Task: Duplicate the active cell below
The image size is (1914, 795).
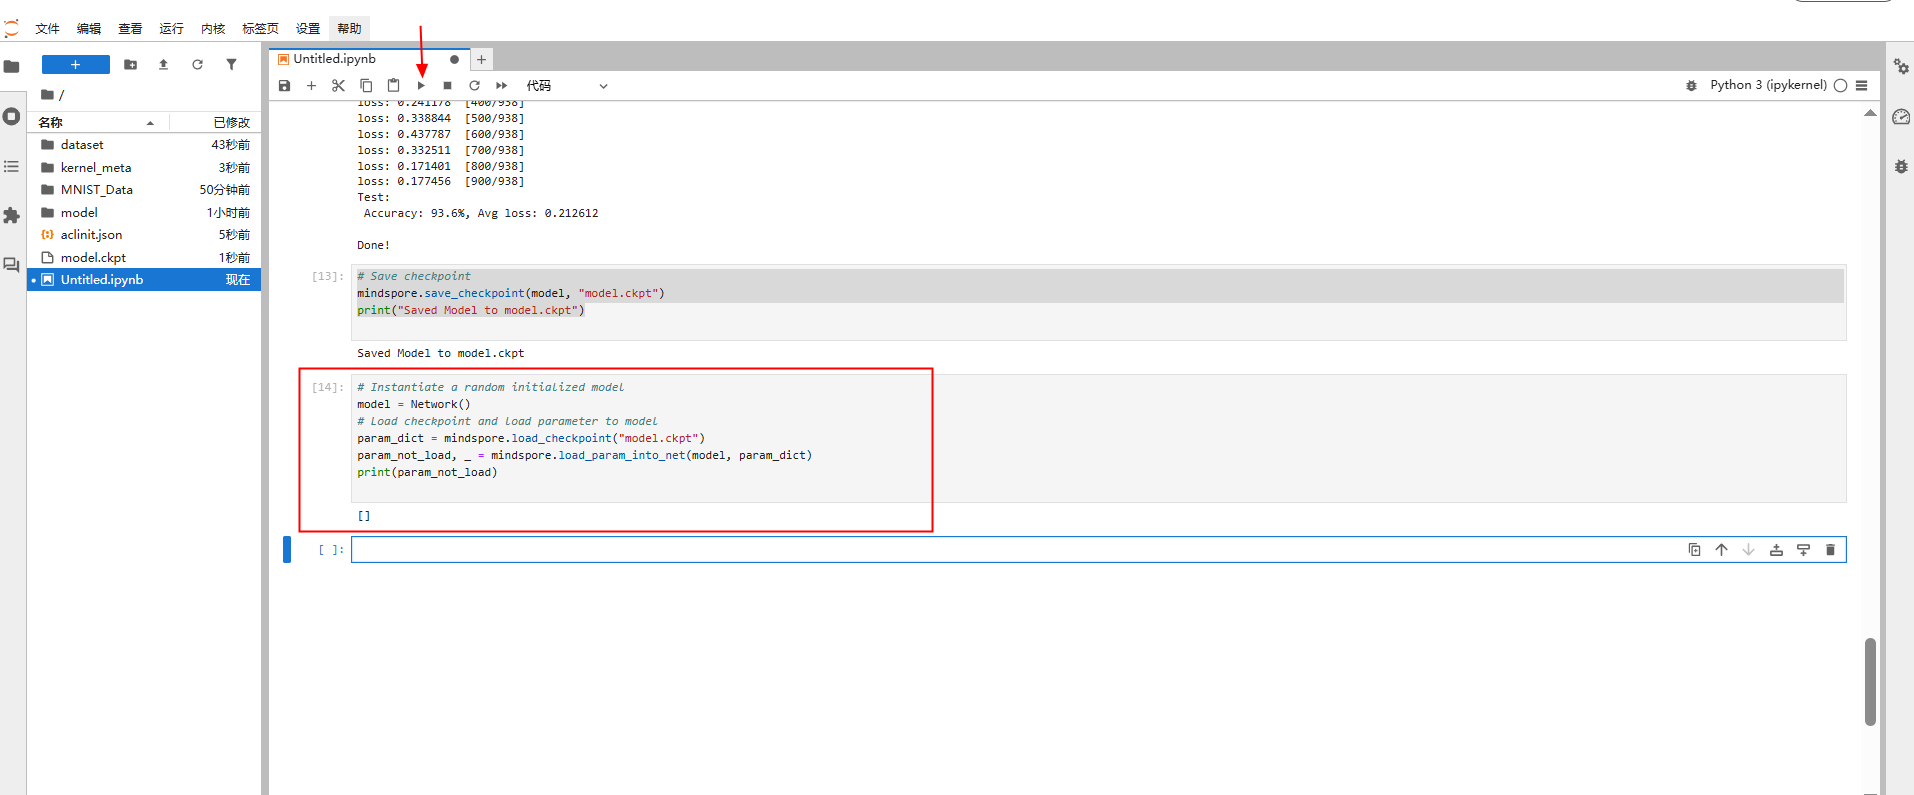Action: [x=1695, y=550]
